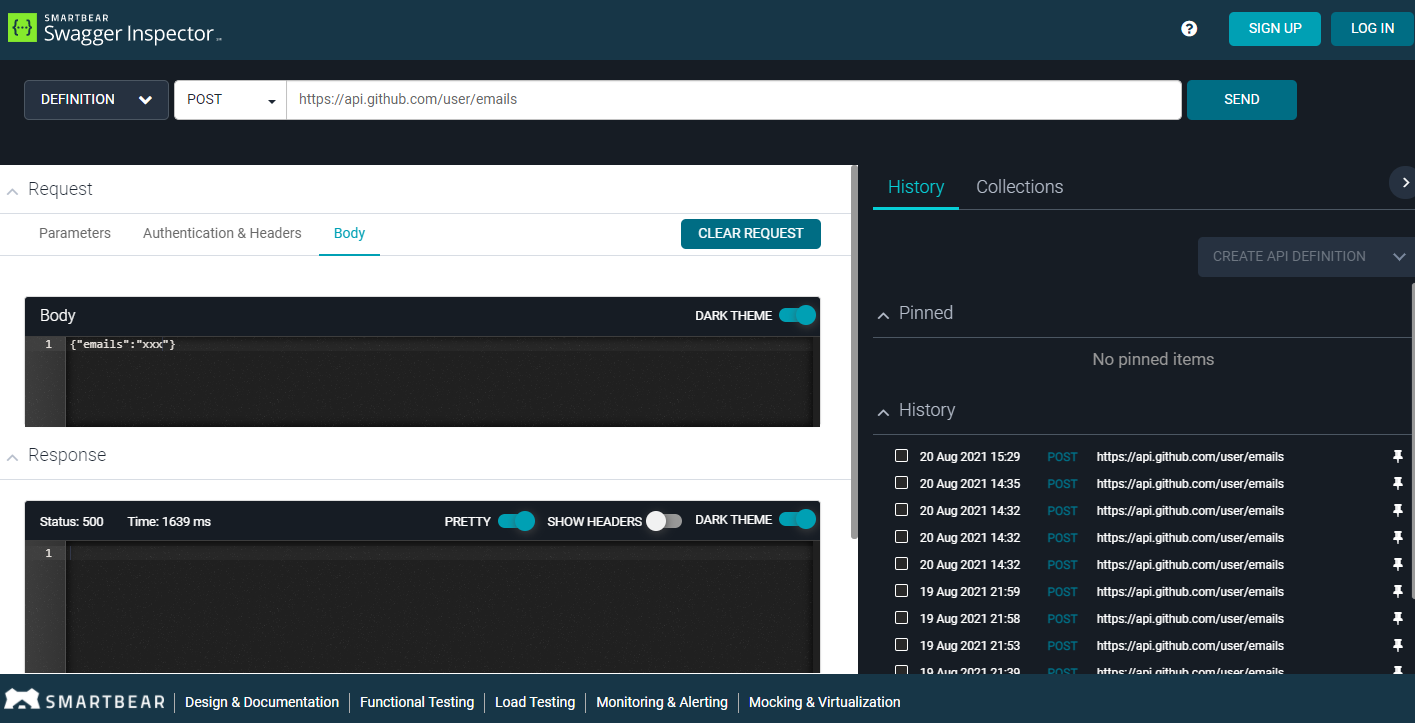Toggle Dark Theme in Body editor
Image resolution: width=1415 pixels, height=723 pixels.
(x=797, y=315)
